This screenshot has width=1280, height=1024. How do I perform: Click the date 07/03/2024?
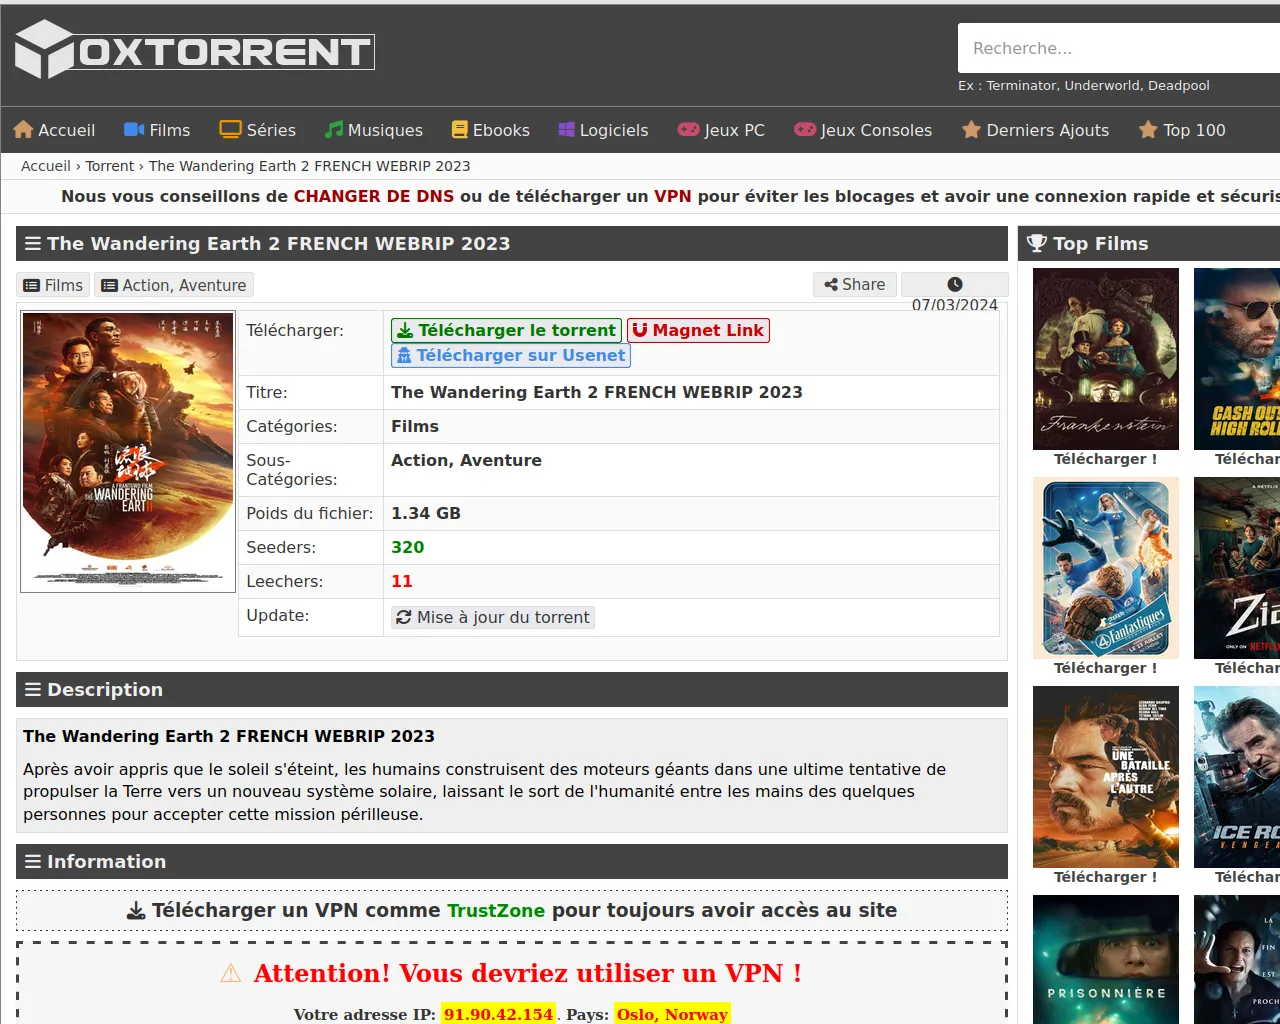pyautogui.click(x=955, y=305)
